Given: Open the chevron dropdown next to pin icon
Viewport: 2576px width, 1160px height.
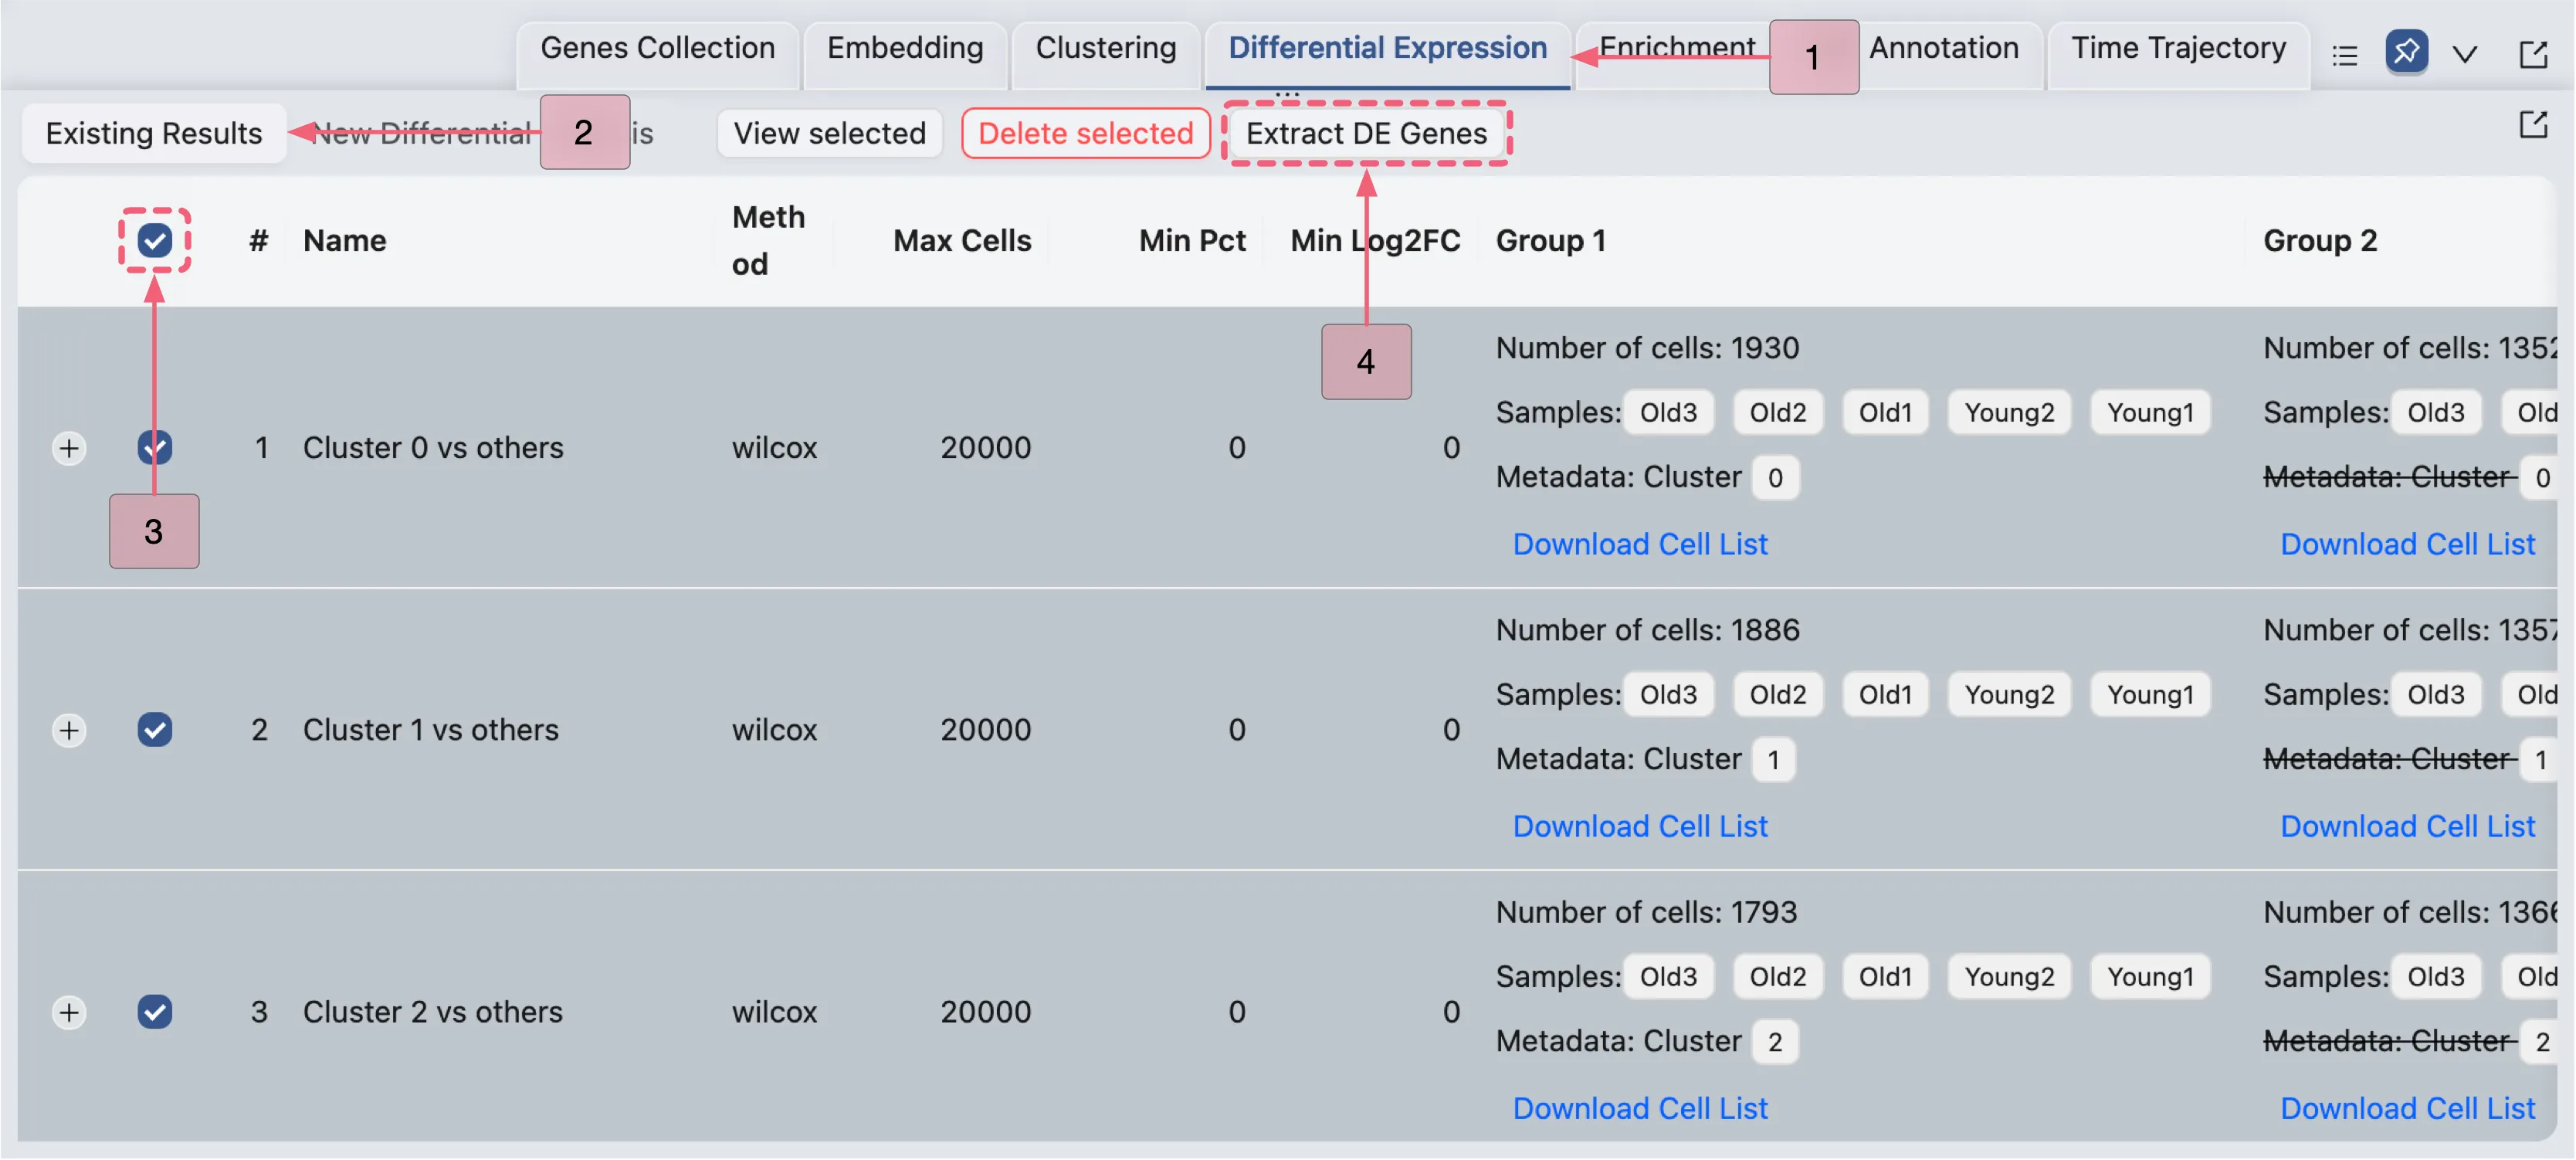Looking at the screenshot, I should 2465,55.
